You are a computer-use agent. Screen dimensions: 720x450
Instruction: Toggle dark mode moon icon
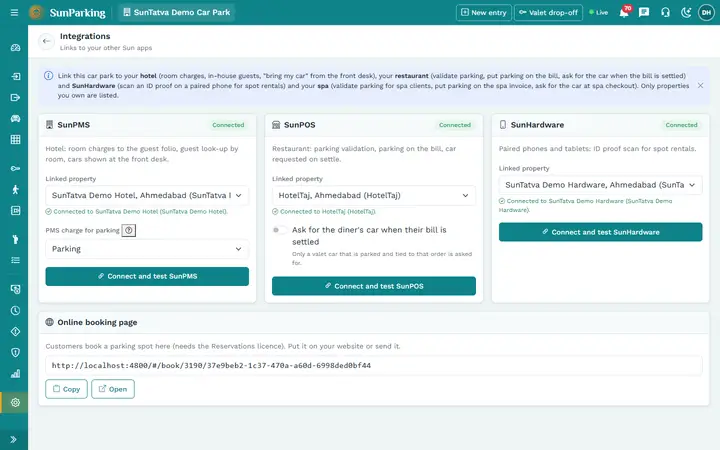[x=686, y=12]
